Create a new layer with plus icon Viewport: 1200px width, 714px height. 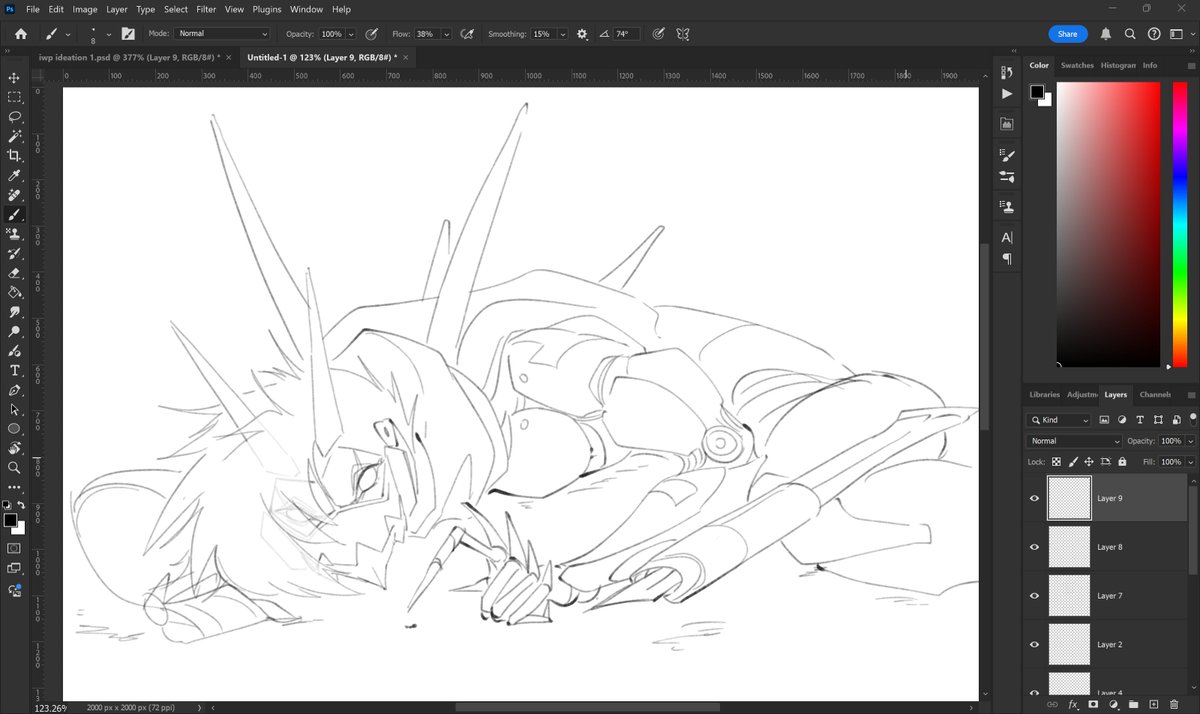tap(1153, 704)
